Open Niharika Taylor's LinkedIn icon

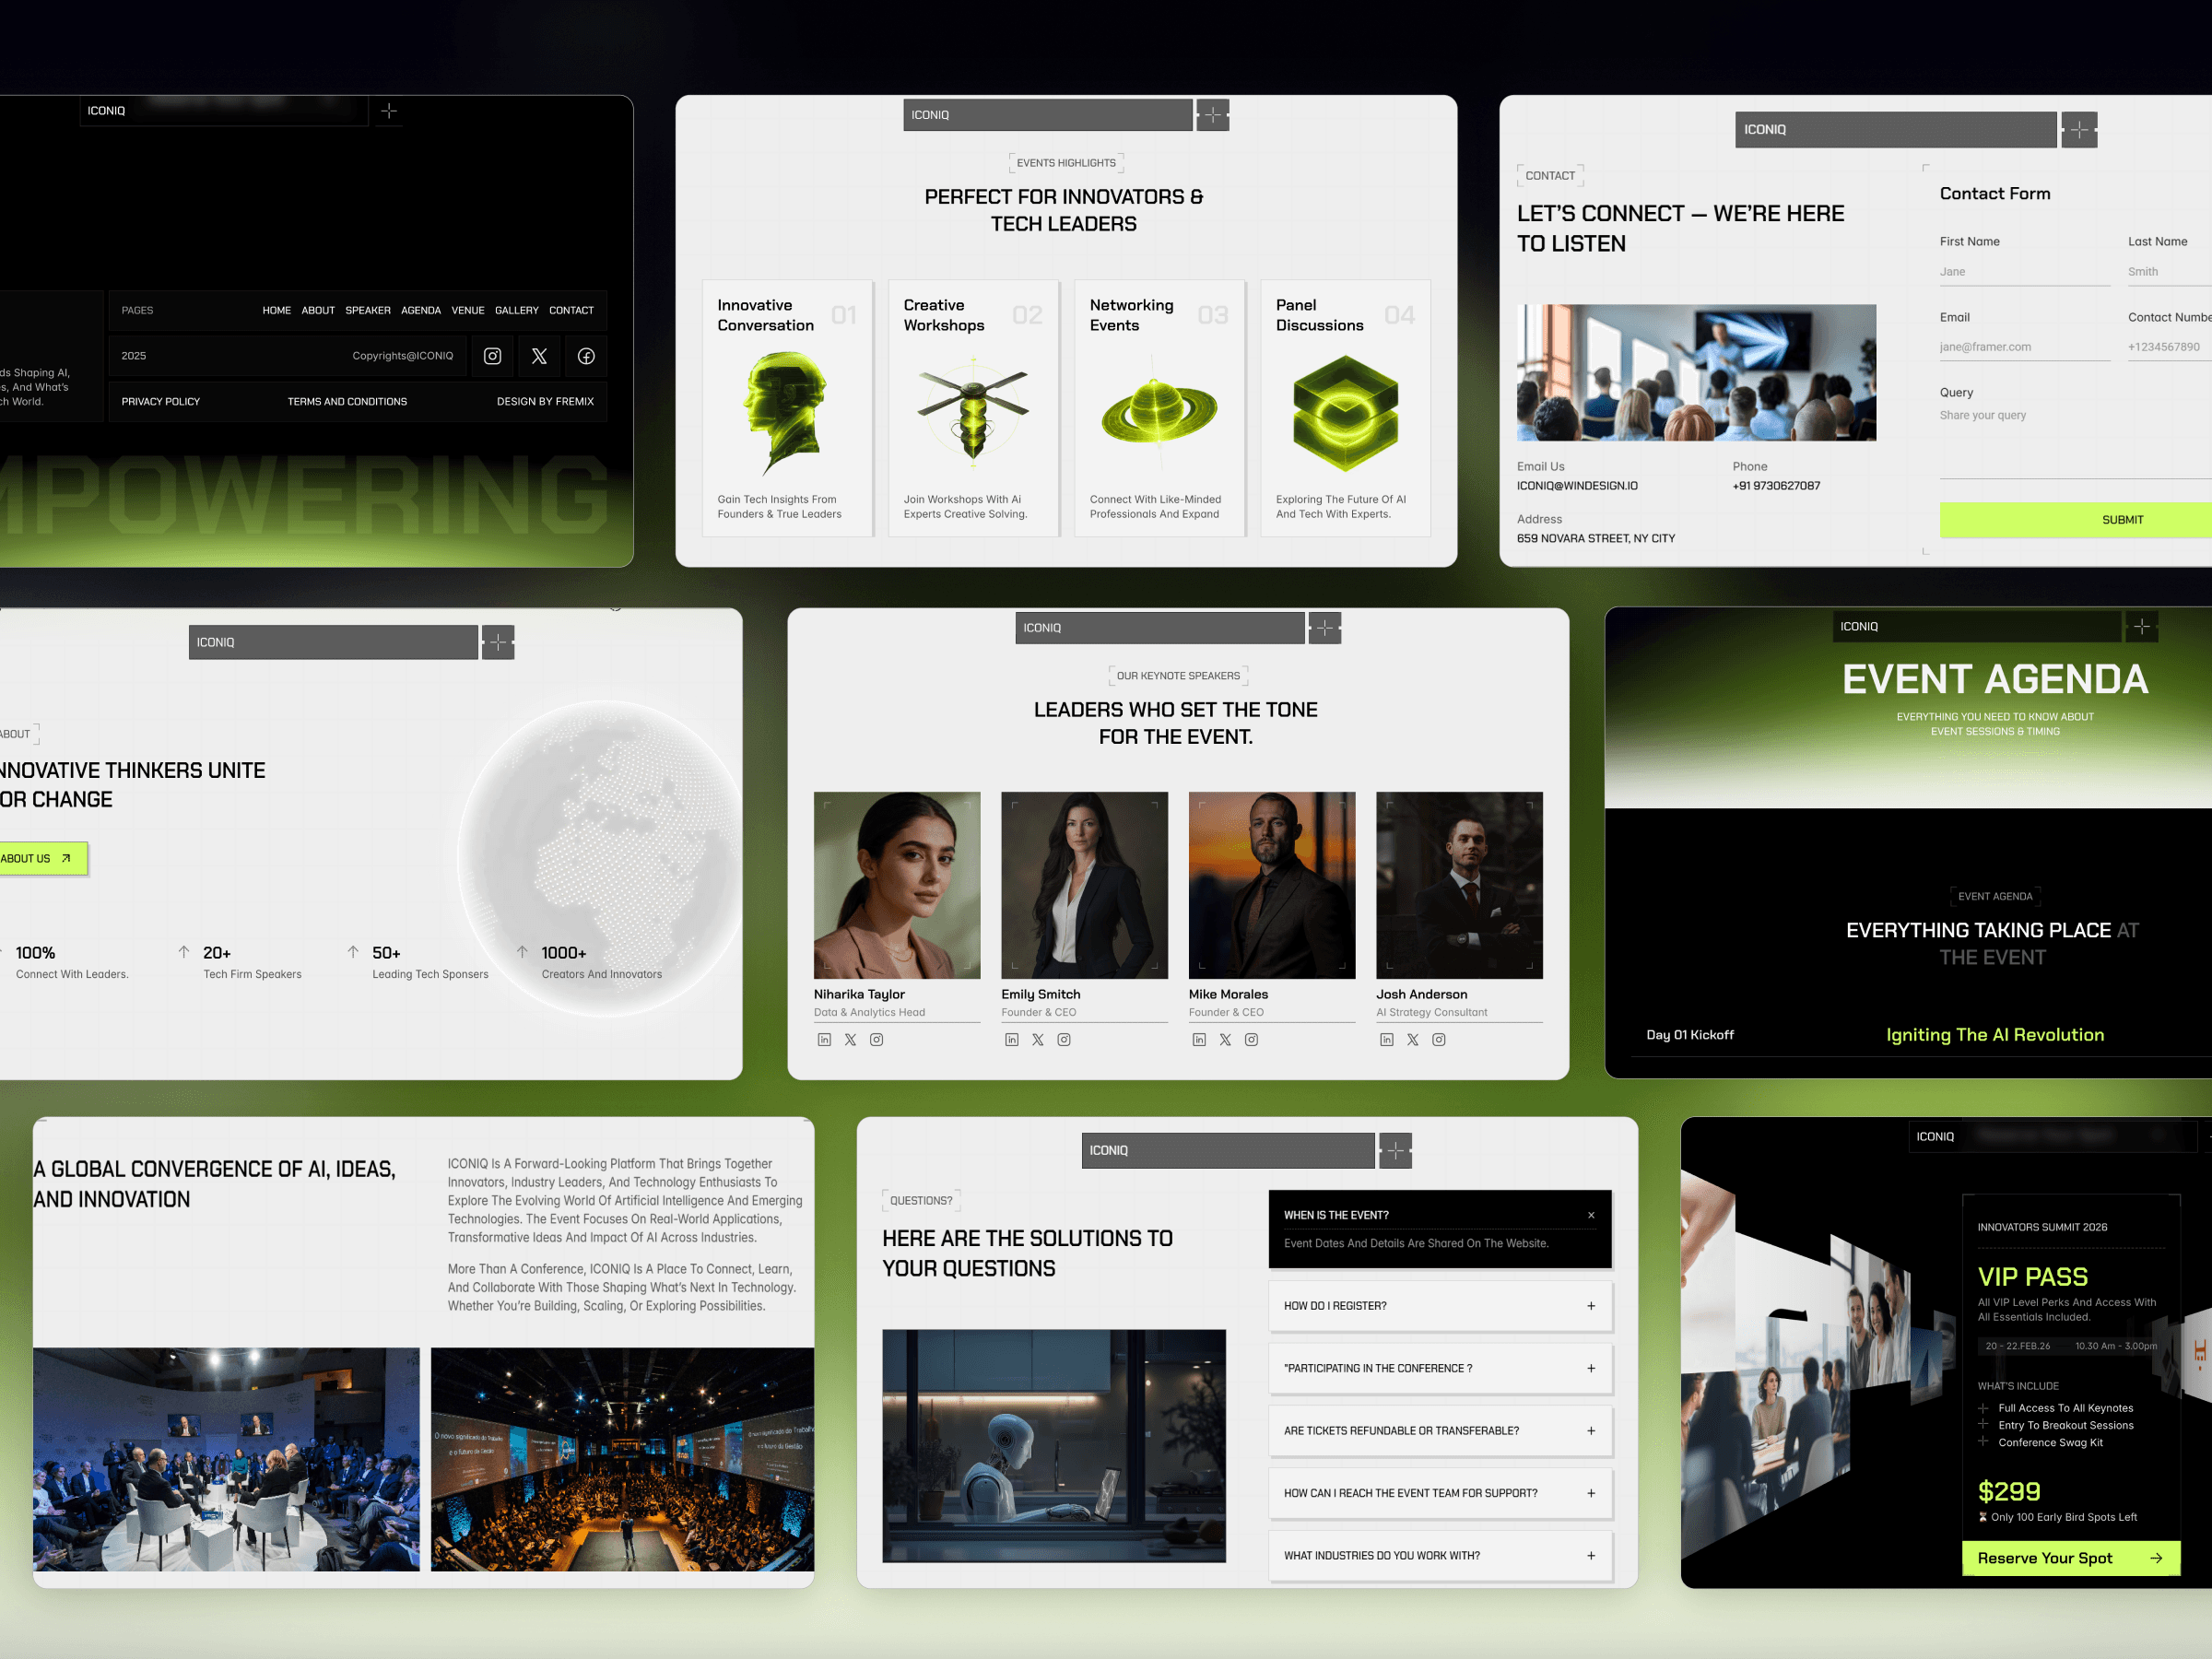824,1040
